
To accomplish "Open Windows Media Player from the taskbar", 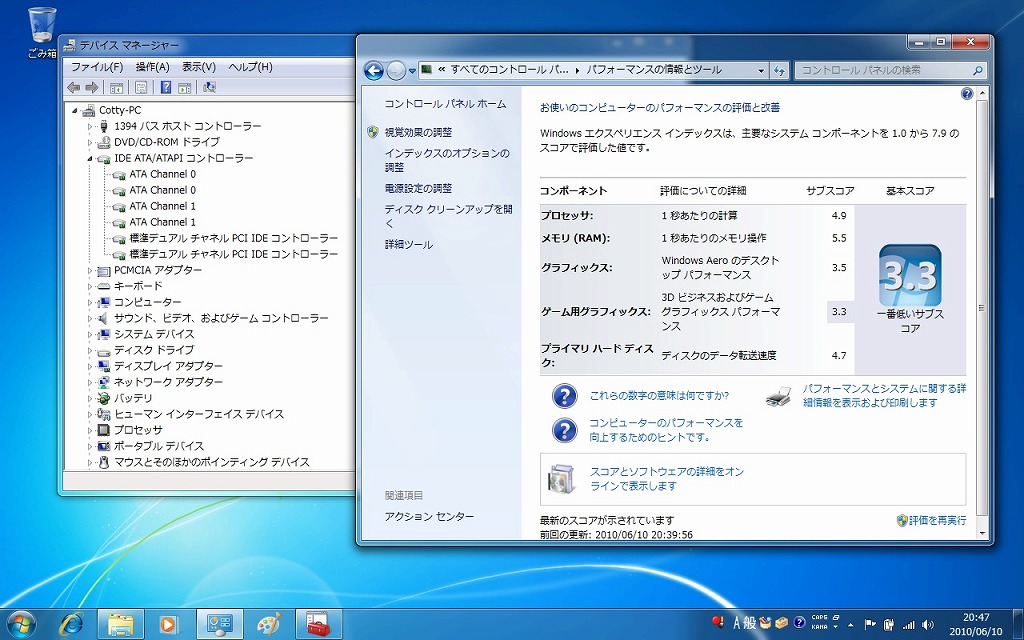I will pos(169,624).
